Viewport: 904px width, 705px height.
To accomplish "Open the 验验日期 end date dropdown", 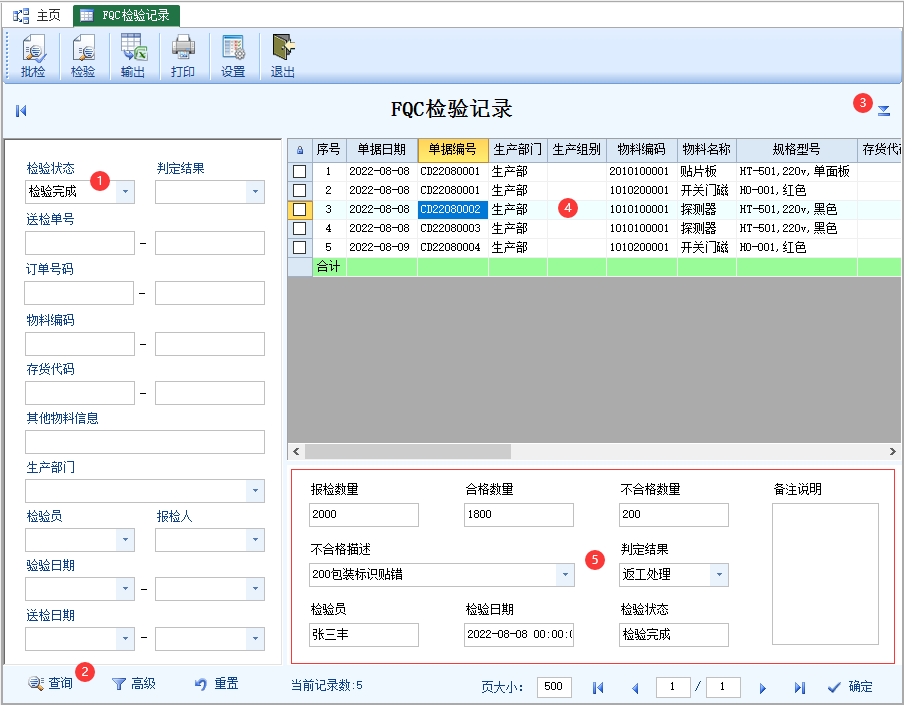I will [x=255, y=589].
